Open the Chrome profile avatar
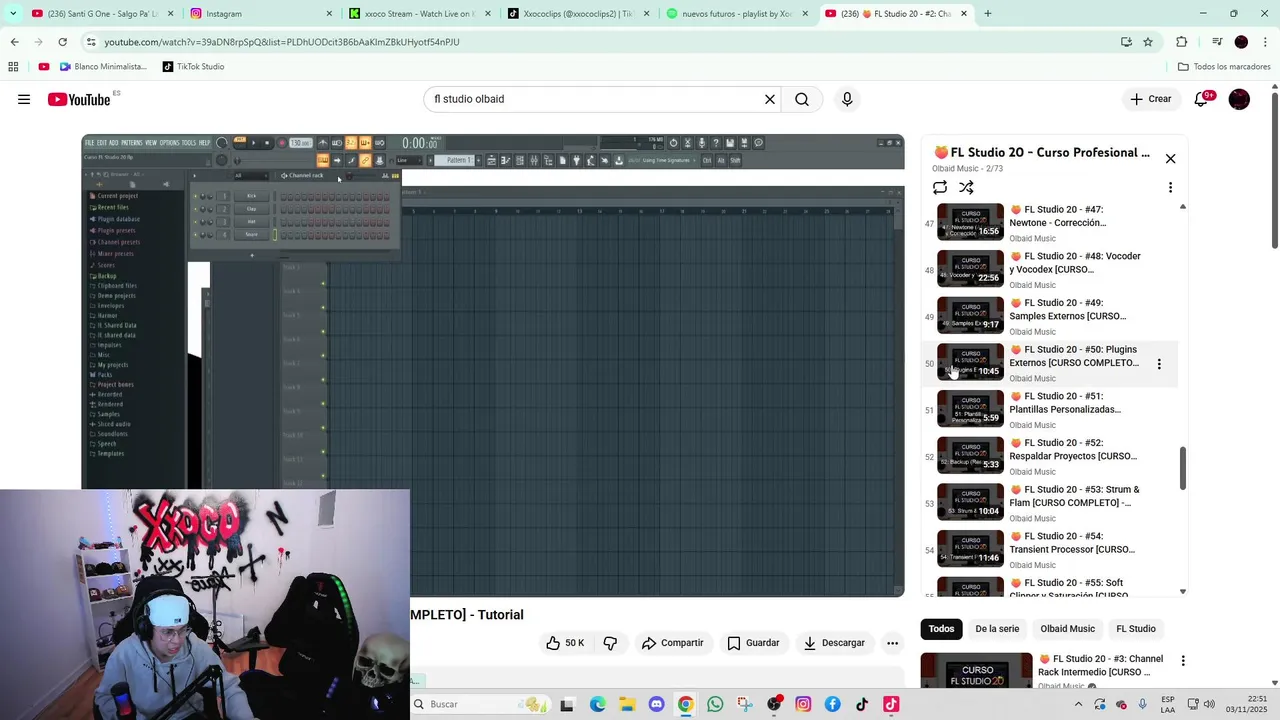The height and width of the screenshot is (720, 1280). coord(1241,42)
